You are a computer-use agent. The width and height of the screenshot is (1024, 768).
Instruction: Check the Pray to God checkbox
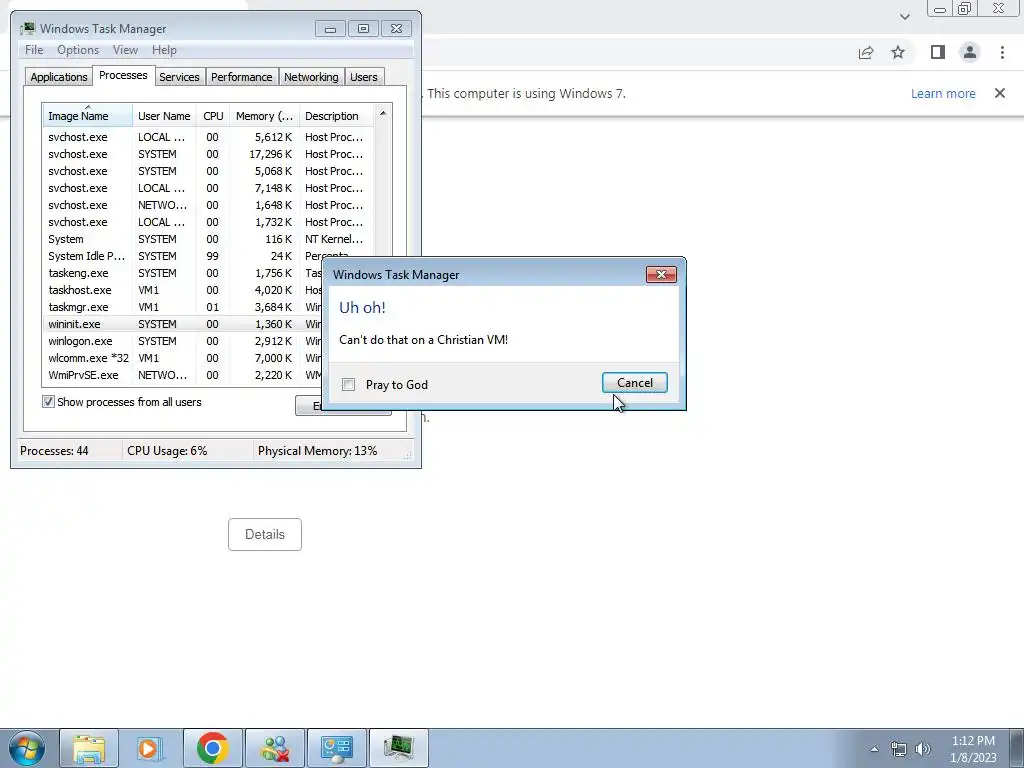349,385
